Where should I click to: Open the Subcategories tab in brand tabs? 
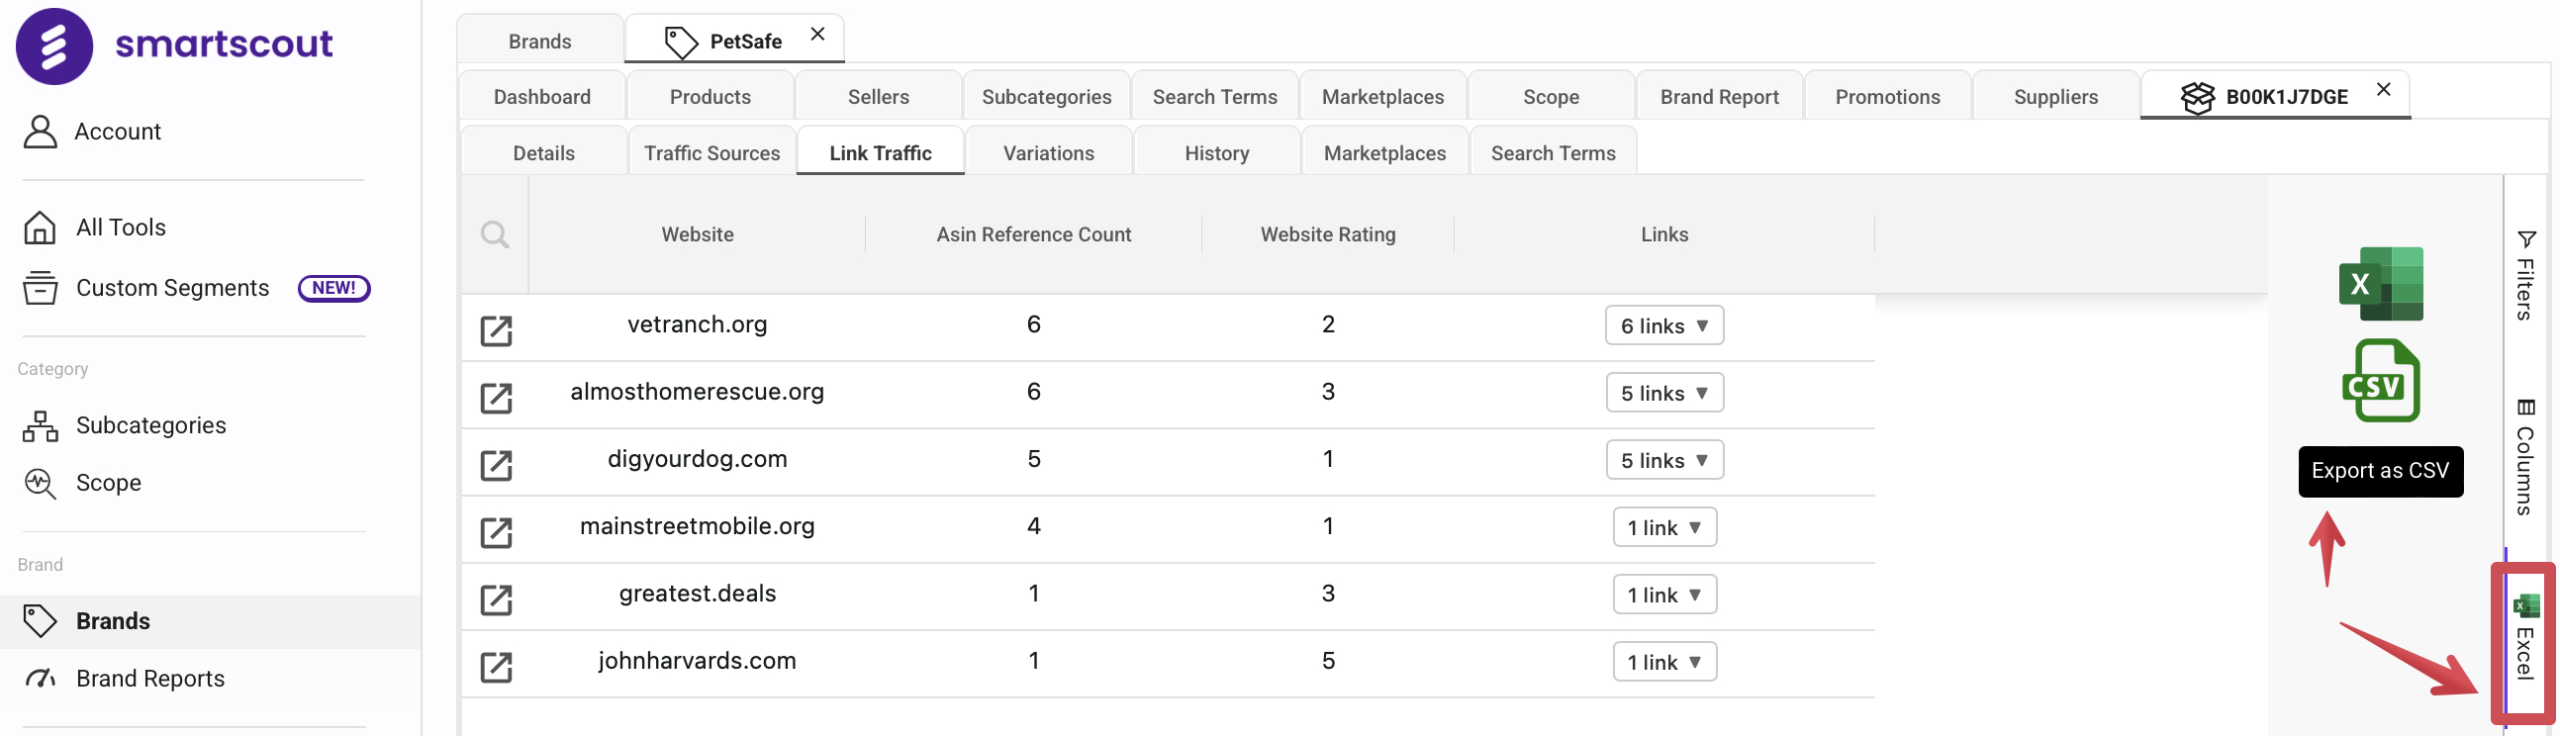(x=1046, y=97)
